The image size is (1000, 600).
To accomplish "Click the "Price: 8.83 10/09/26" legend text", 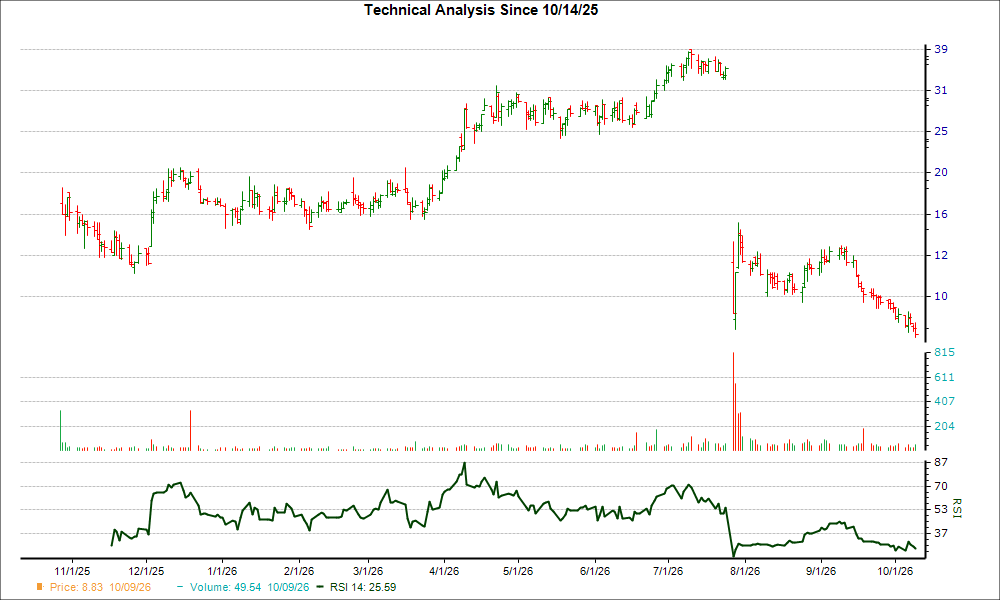I will pyautogui.click(x=100, y=587).
